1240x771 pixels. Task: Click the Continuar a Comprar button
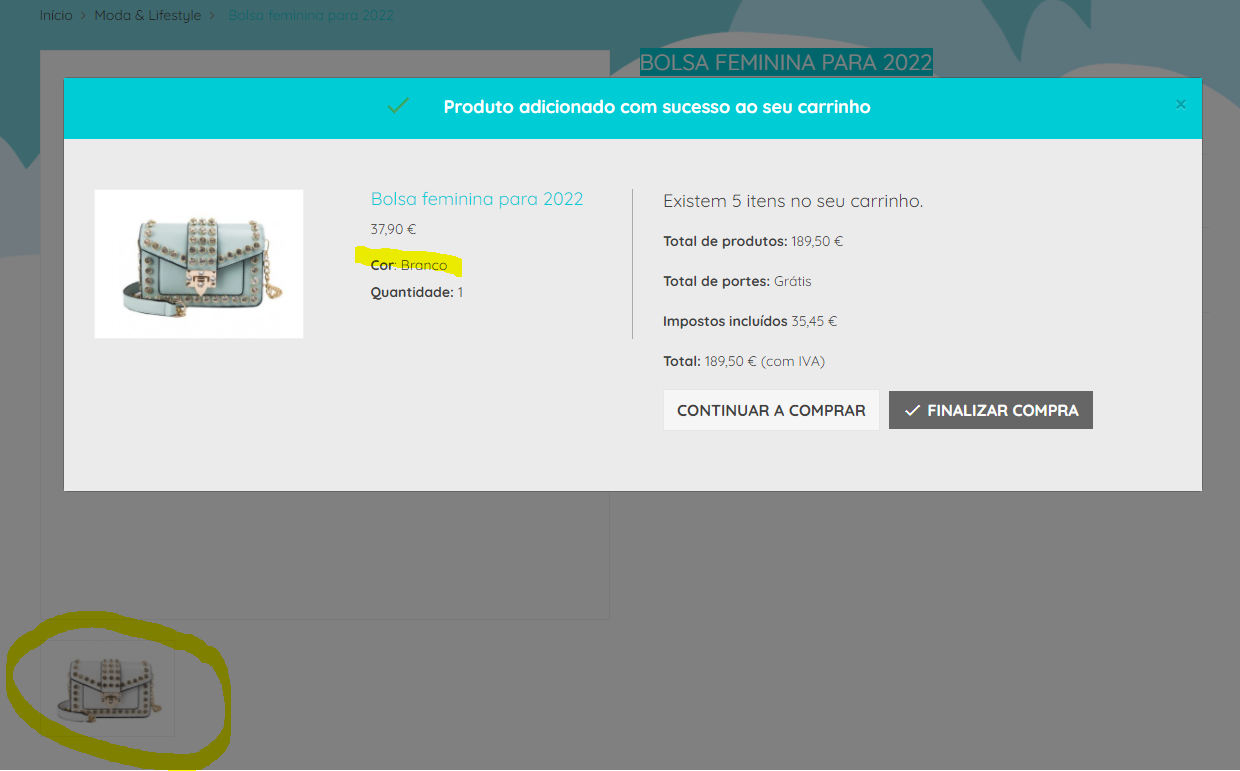click(771, 410)
